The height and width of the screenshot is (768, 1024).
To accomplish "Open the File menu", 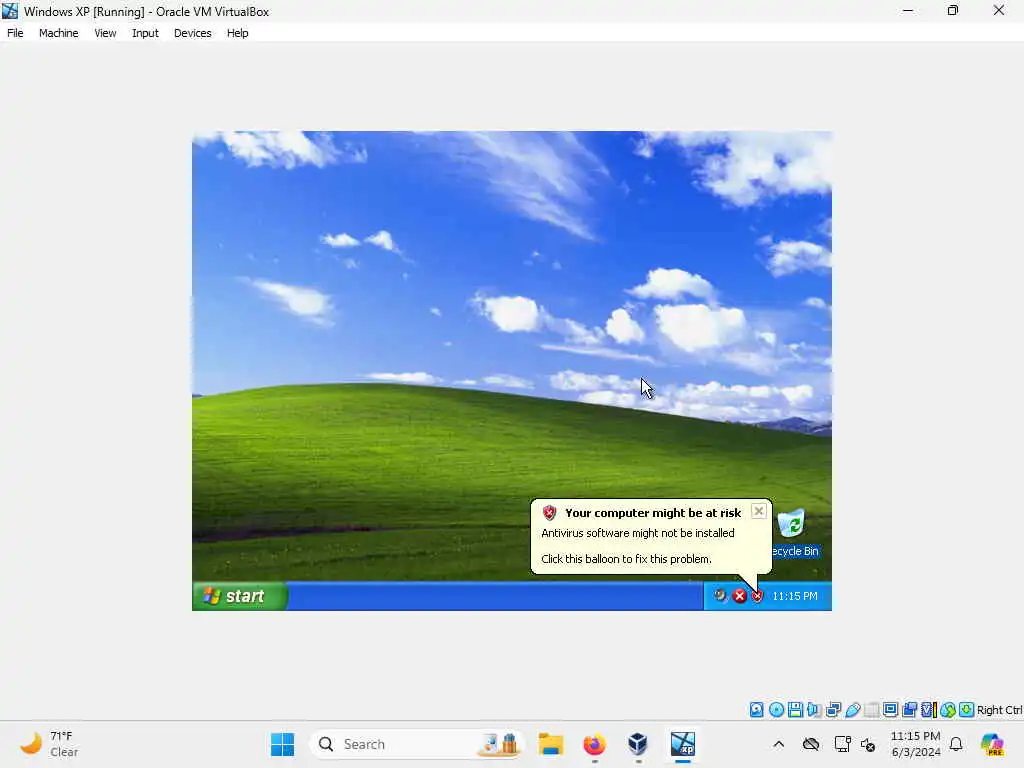I will pos(15,33).
